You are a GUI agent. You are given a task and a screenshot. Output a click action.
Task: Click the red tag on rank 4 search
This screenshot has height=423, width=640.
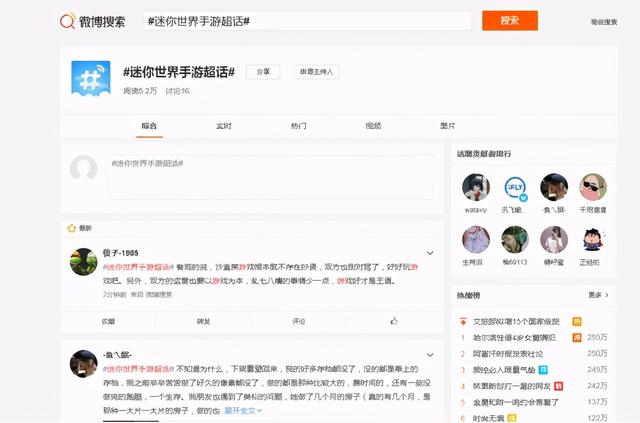(559, 386)
